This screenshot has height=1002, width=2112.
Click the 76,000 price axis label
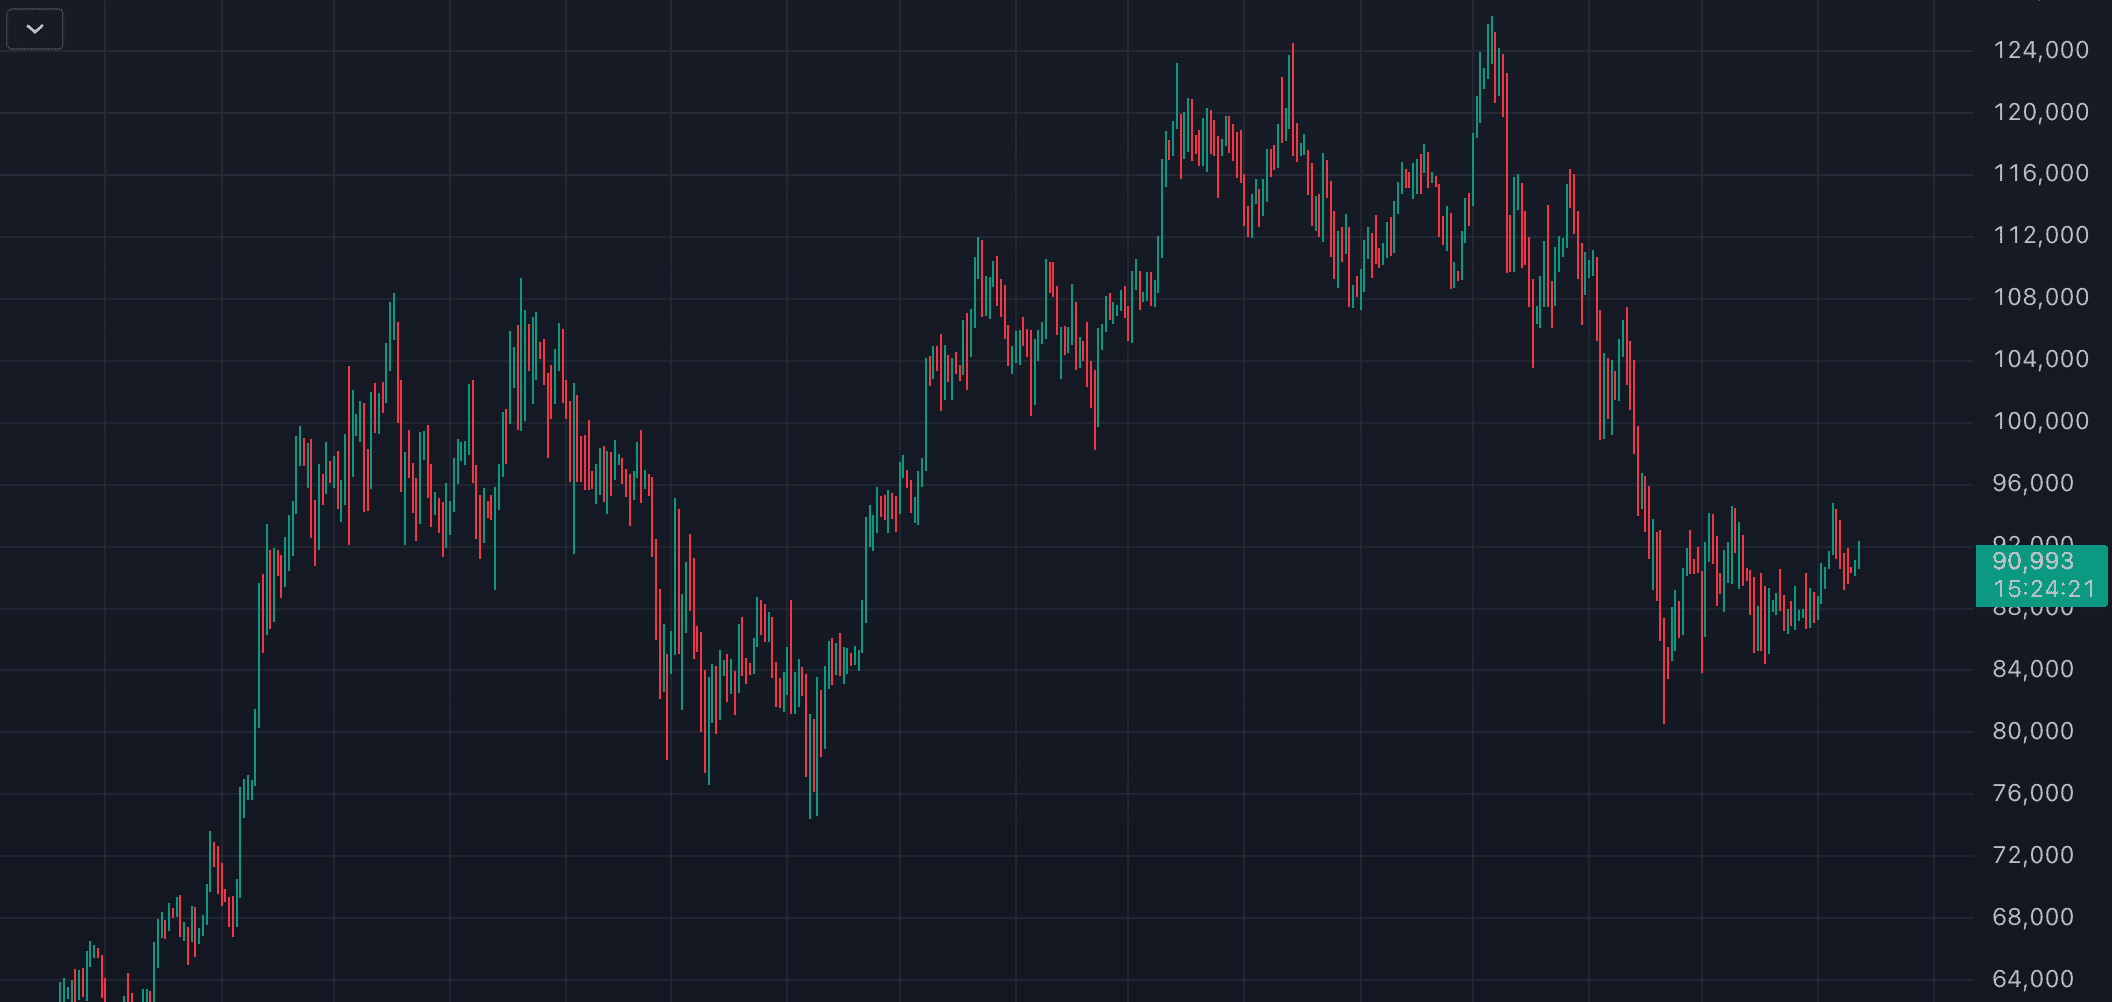tap(2033, 793)
